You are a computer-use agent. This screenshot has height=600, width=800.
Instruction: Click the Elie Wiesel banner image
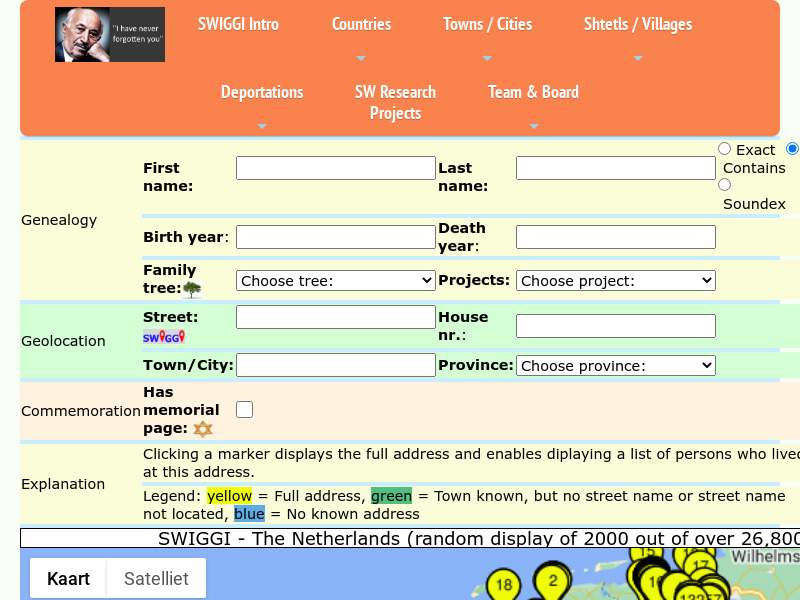(x=110, y=34)
